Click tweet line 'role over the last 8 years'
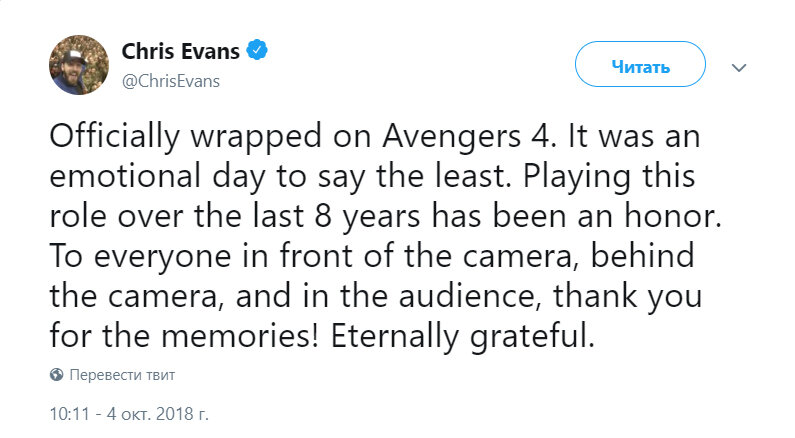This screenshot has width=795, height=438. [385, 217]
